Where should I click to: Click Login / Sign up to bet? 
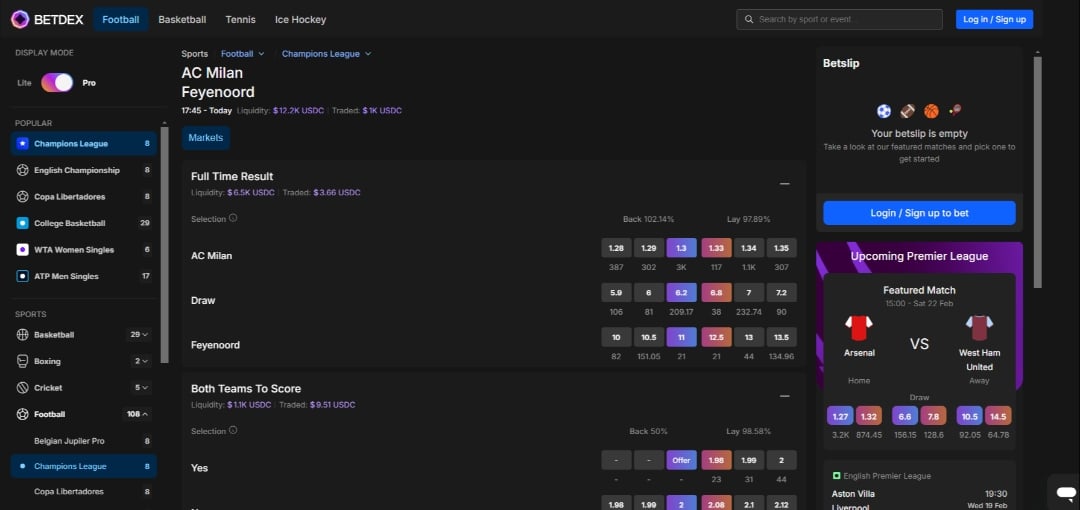point(920,213)
